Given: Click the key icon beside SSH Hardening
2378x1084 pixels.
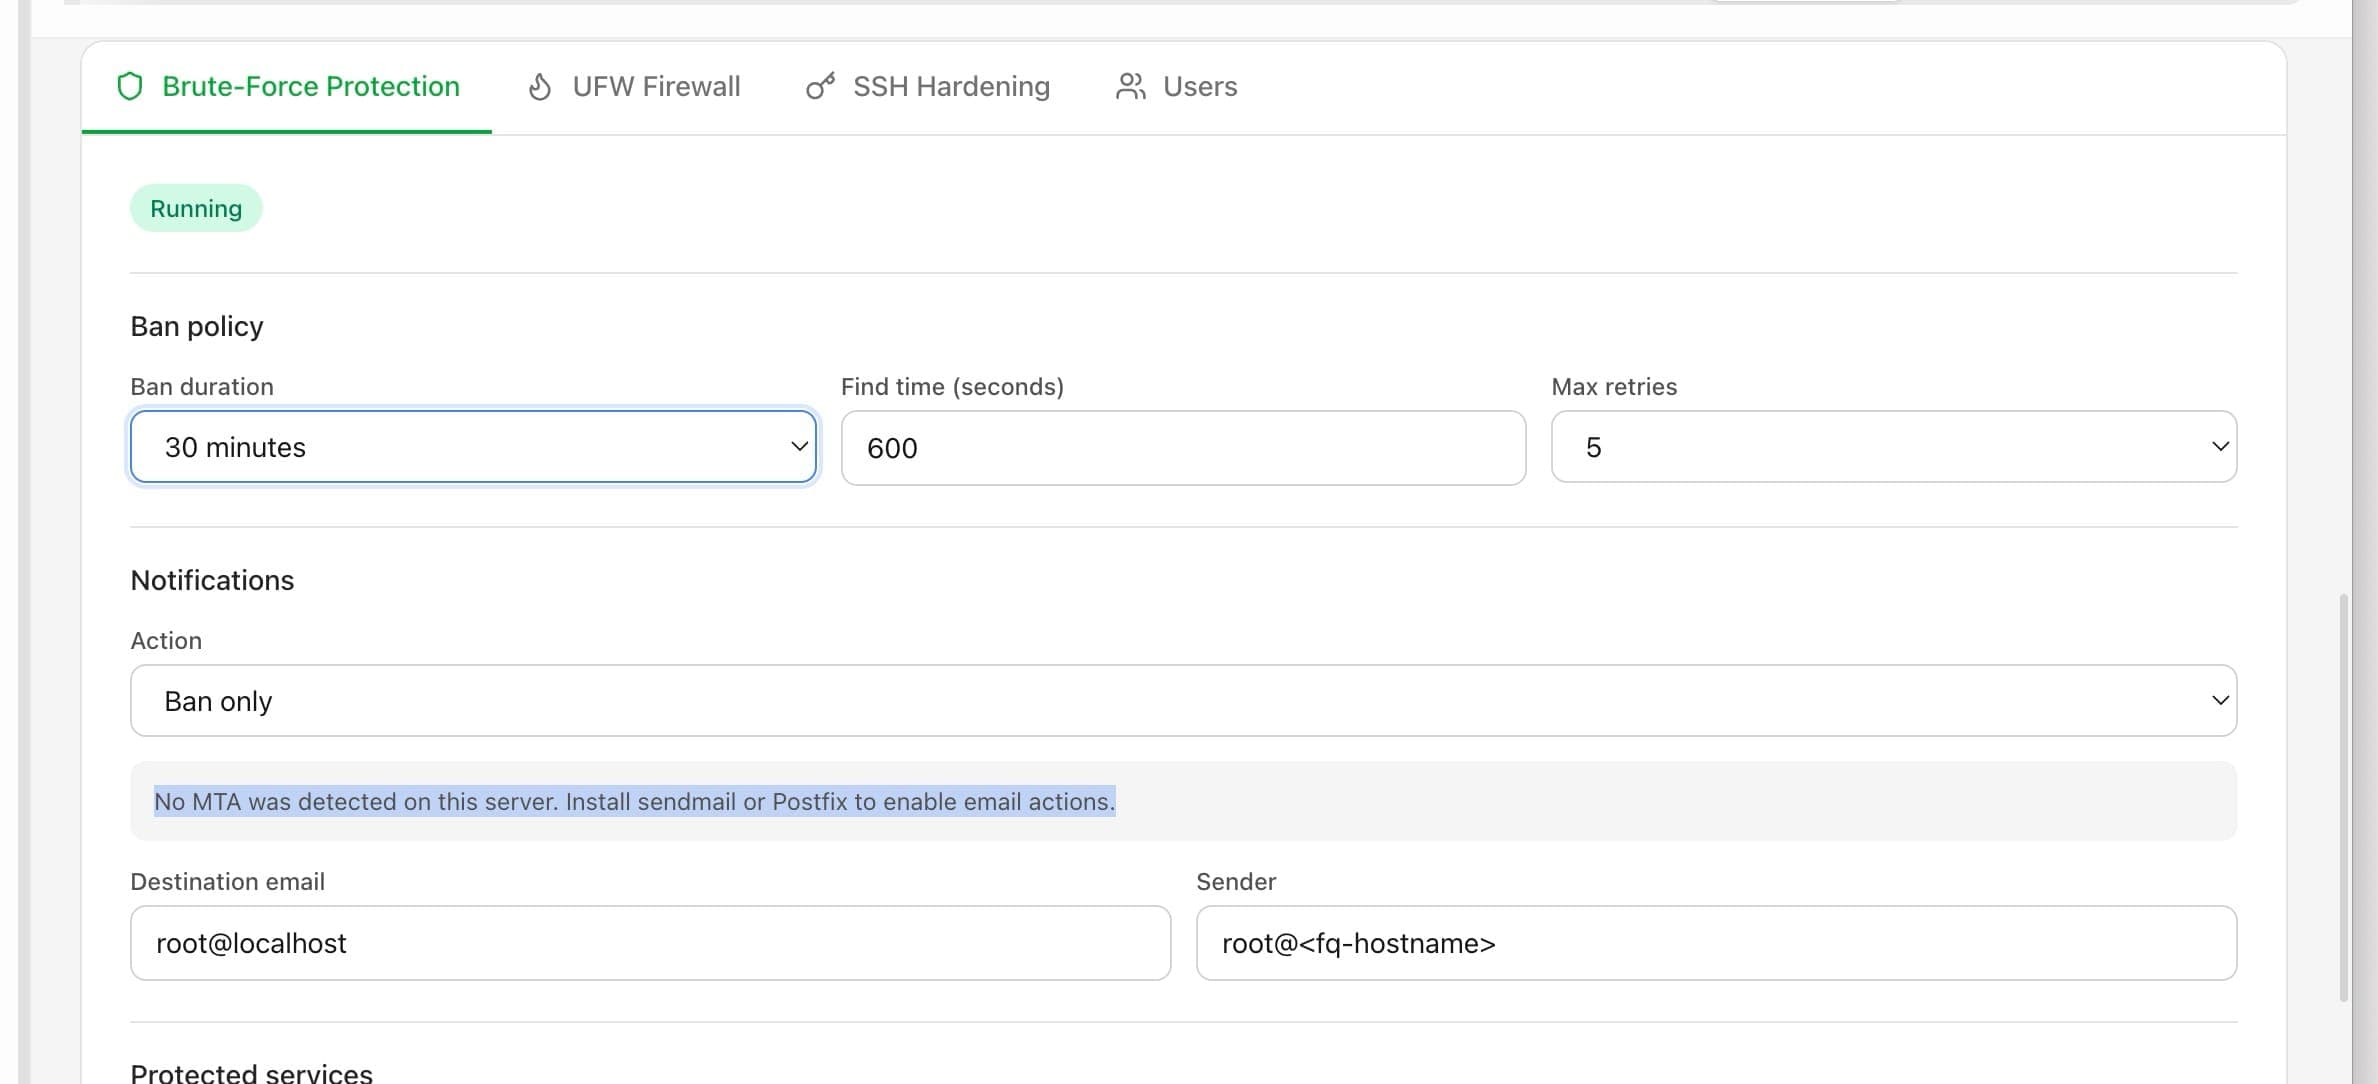Looking at the screenshot, I should (820, 87).
